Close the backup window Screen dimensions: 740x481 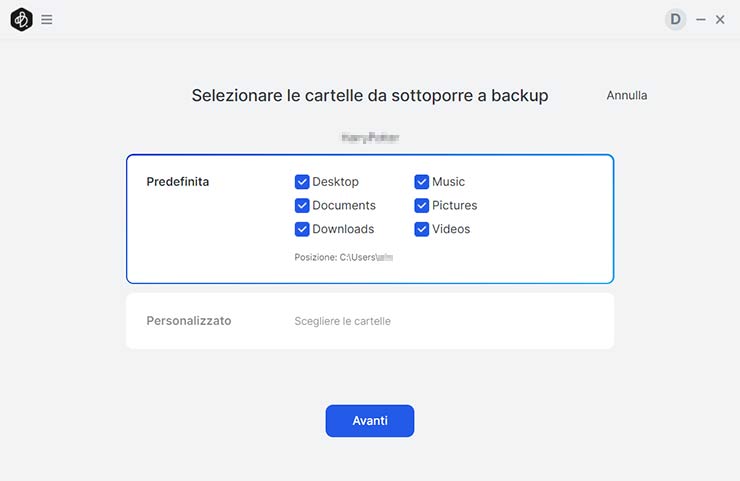pos(720,19)
